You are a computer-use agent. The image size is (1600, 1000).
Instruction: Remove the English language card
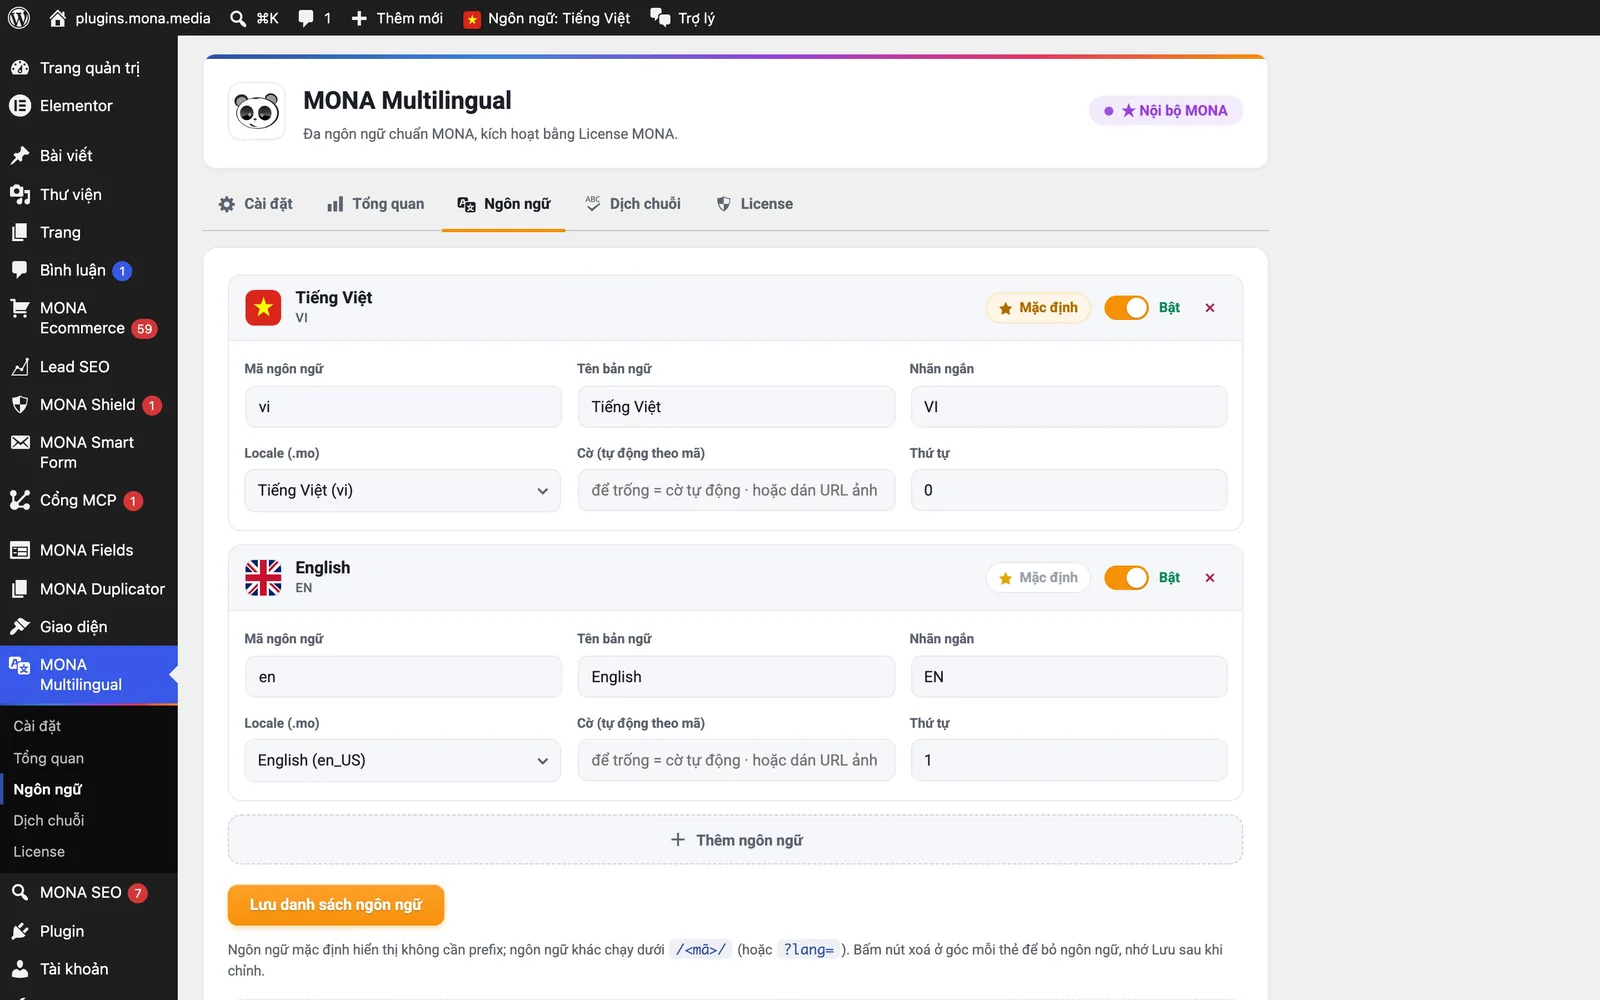pos(1210,578)
